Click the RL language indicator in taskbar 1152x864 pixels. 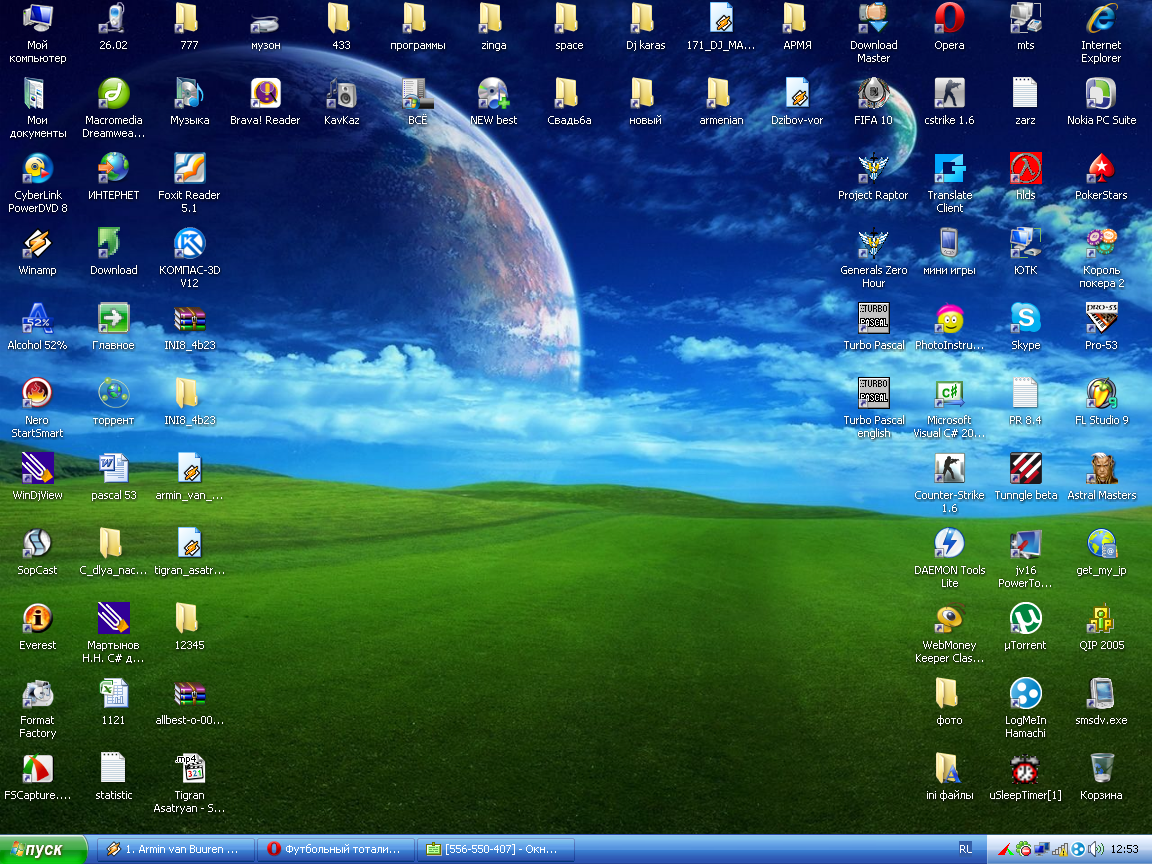(x=965, y=849)
